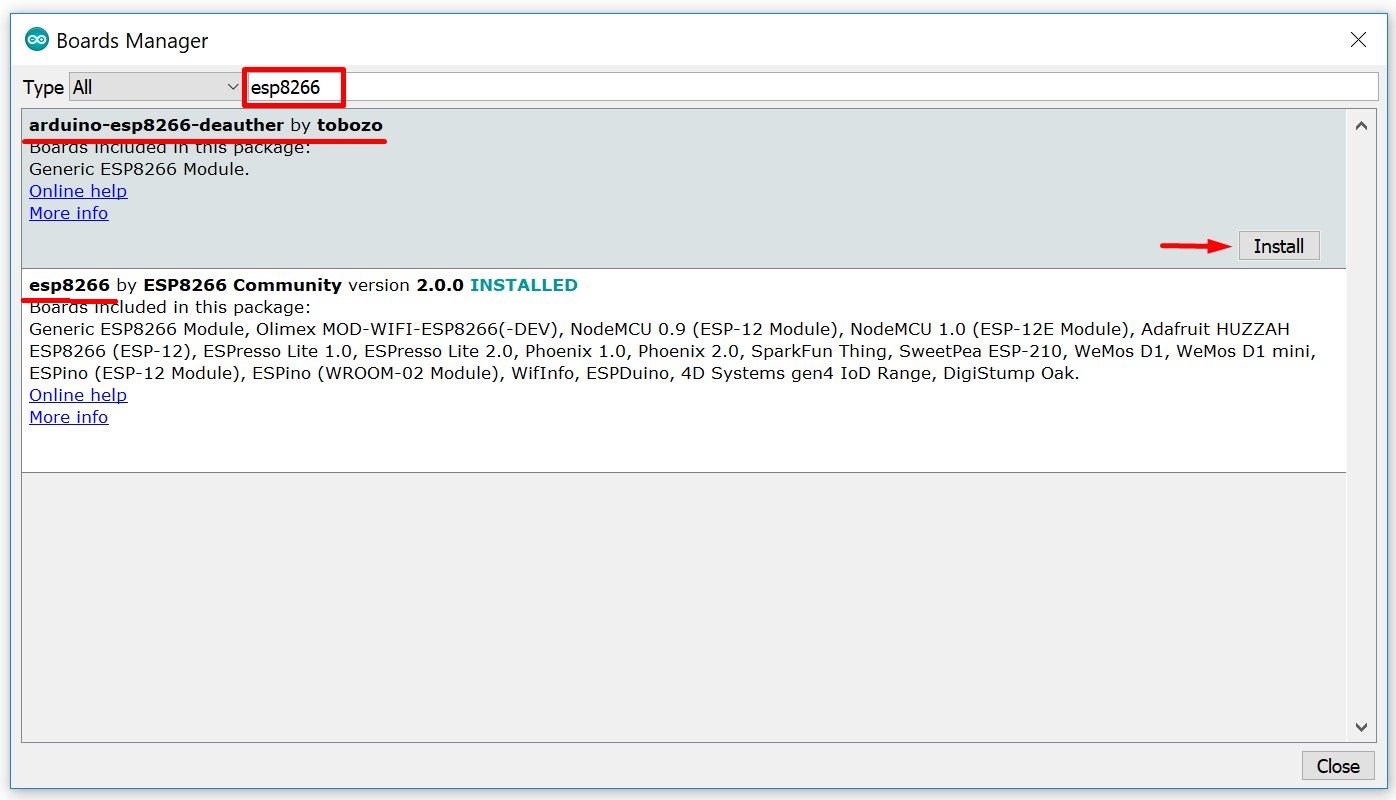Click the Type dropdown chevron arrow
This screenshot has width=1396, height=800.
coord(232,87)
